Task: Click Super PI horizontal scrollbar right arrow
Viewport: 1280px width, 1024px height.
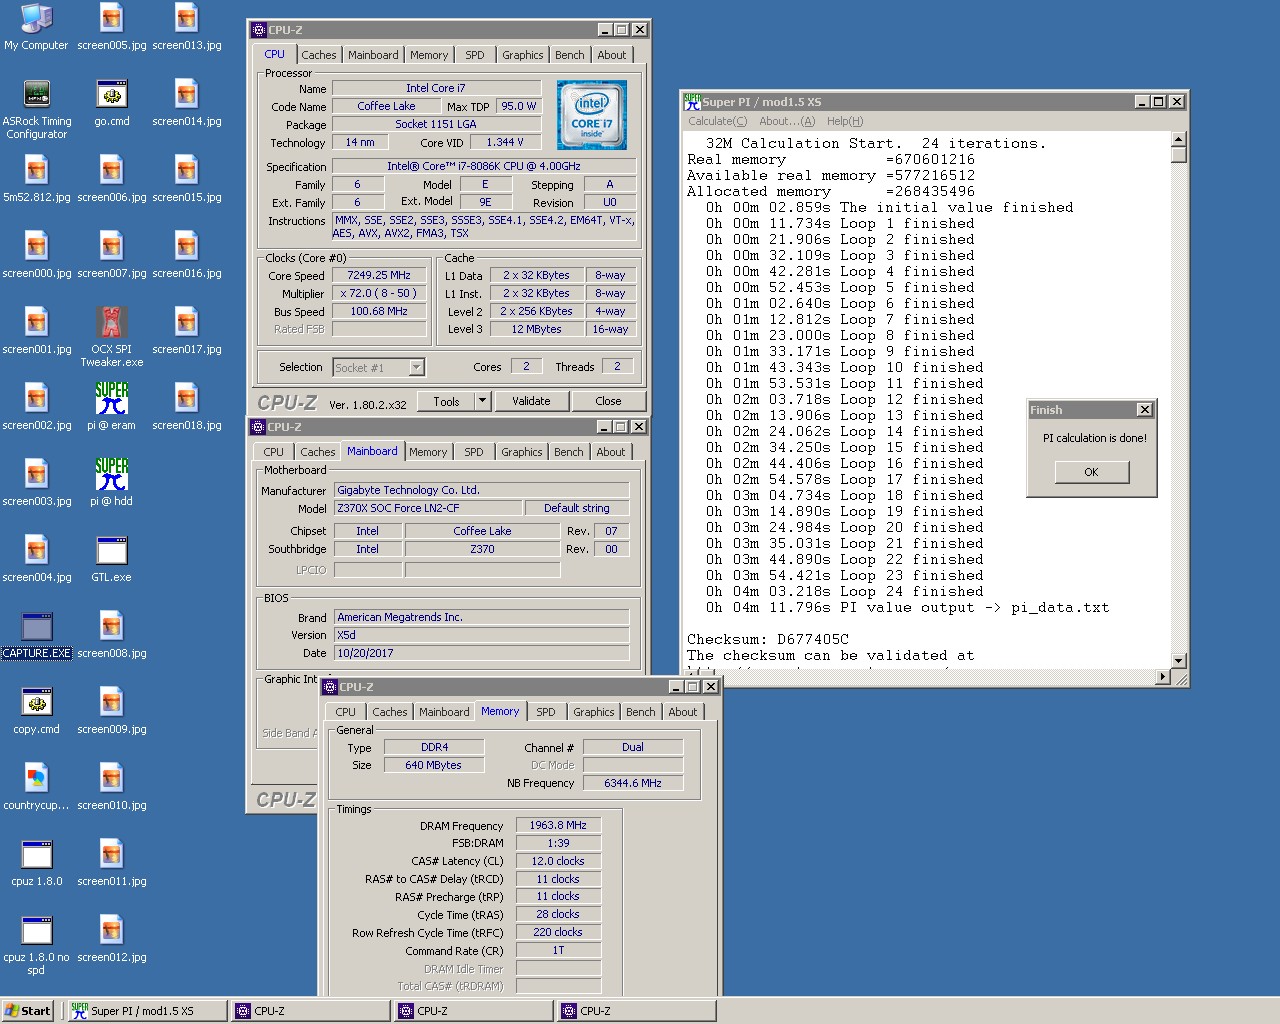Action: 1162,677
